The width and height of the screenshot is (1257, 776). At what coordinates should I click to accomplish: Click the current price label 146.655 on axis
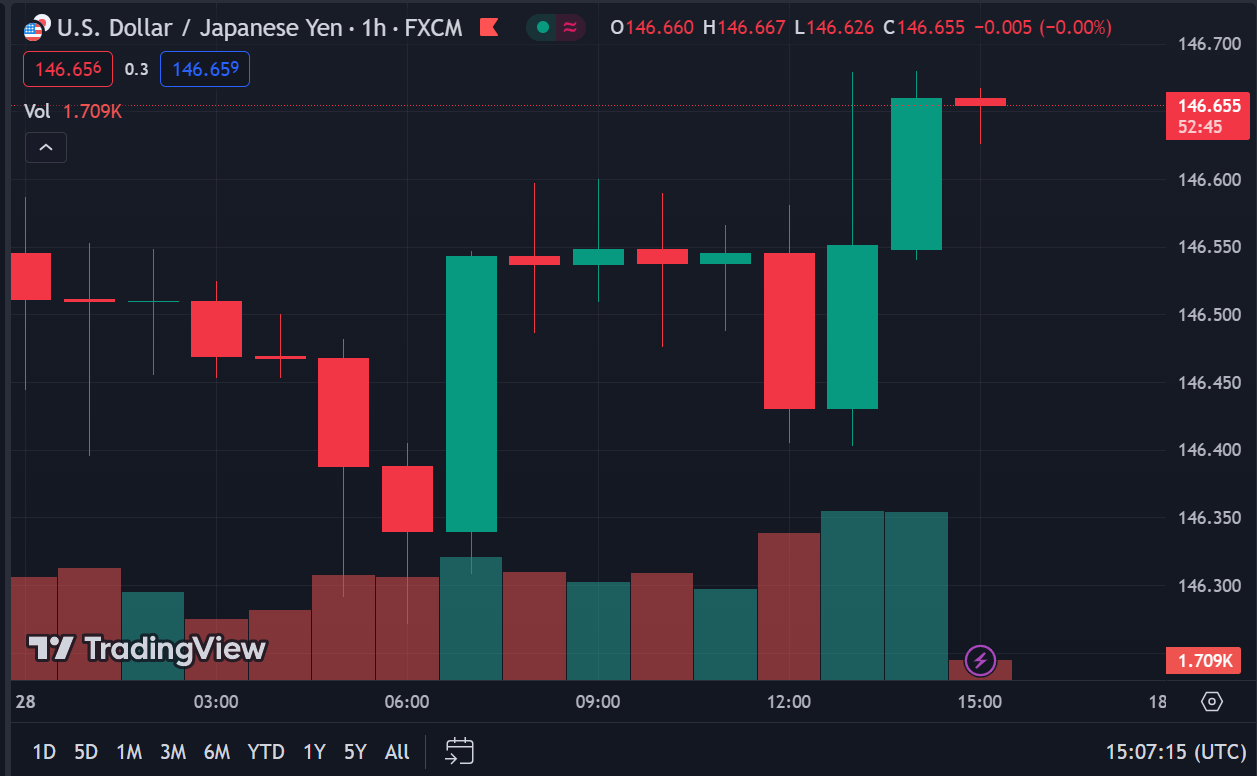(x=1208, y=106)
